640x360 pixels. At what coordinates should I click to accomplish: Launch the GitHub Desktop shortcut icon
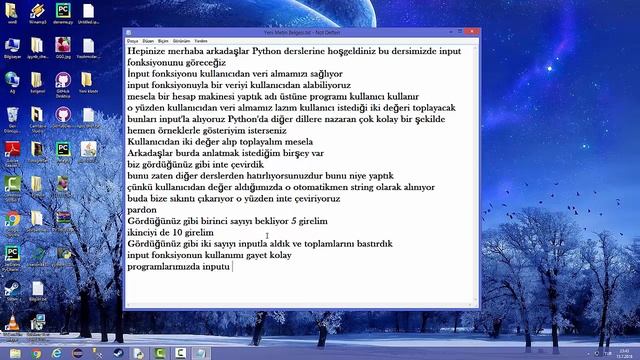[63, 84]
